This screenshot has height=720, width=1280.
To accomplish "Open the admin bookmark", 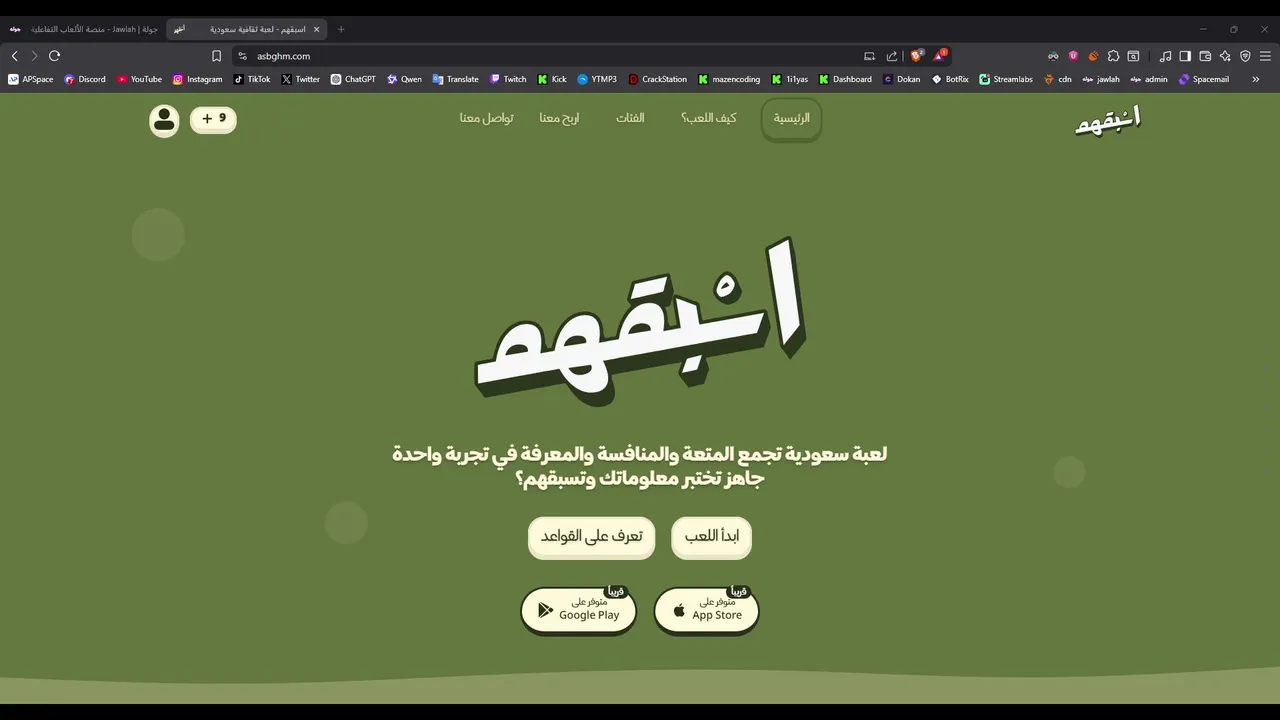I will [1149, 79].
